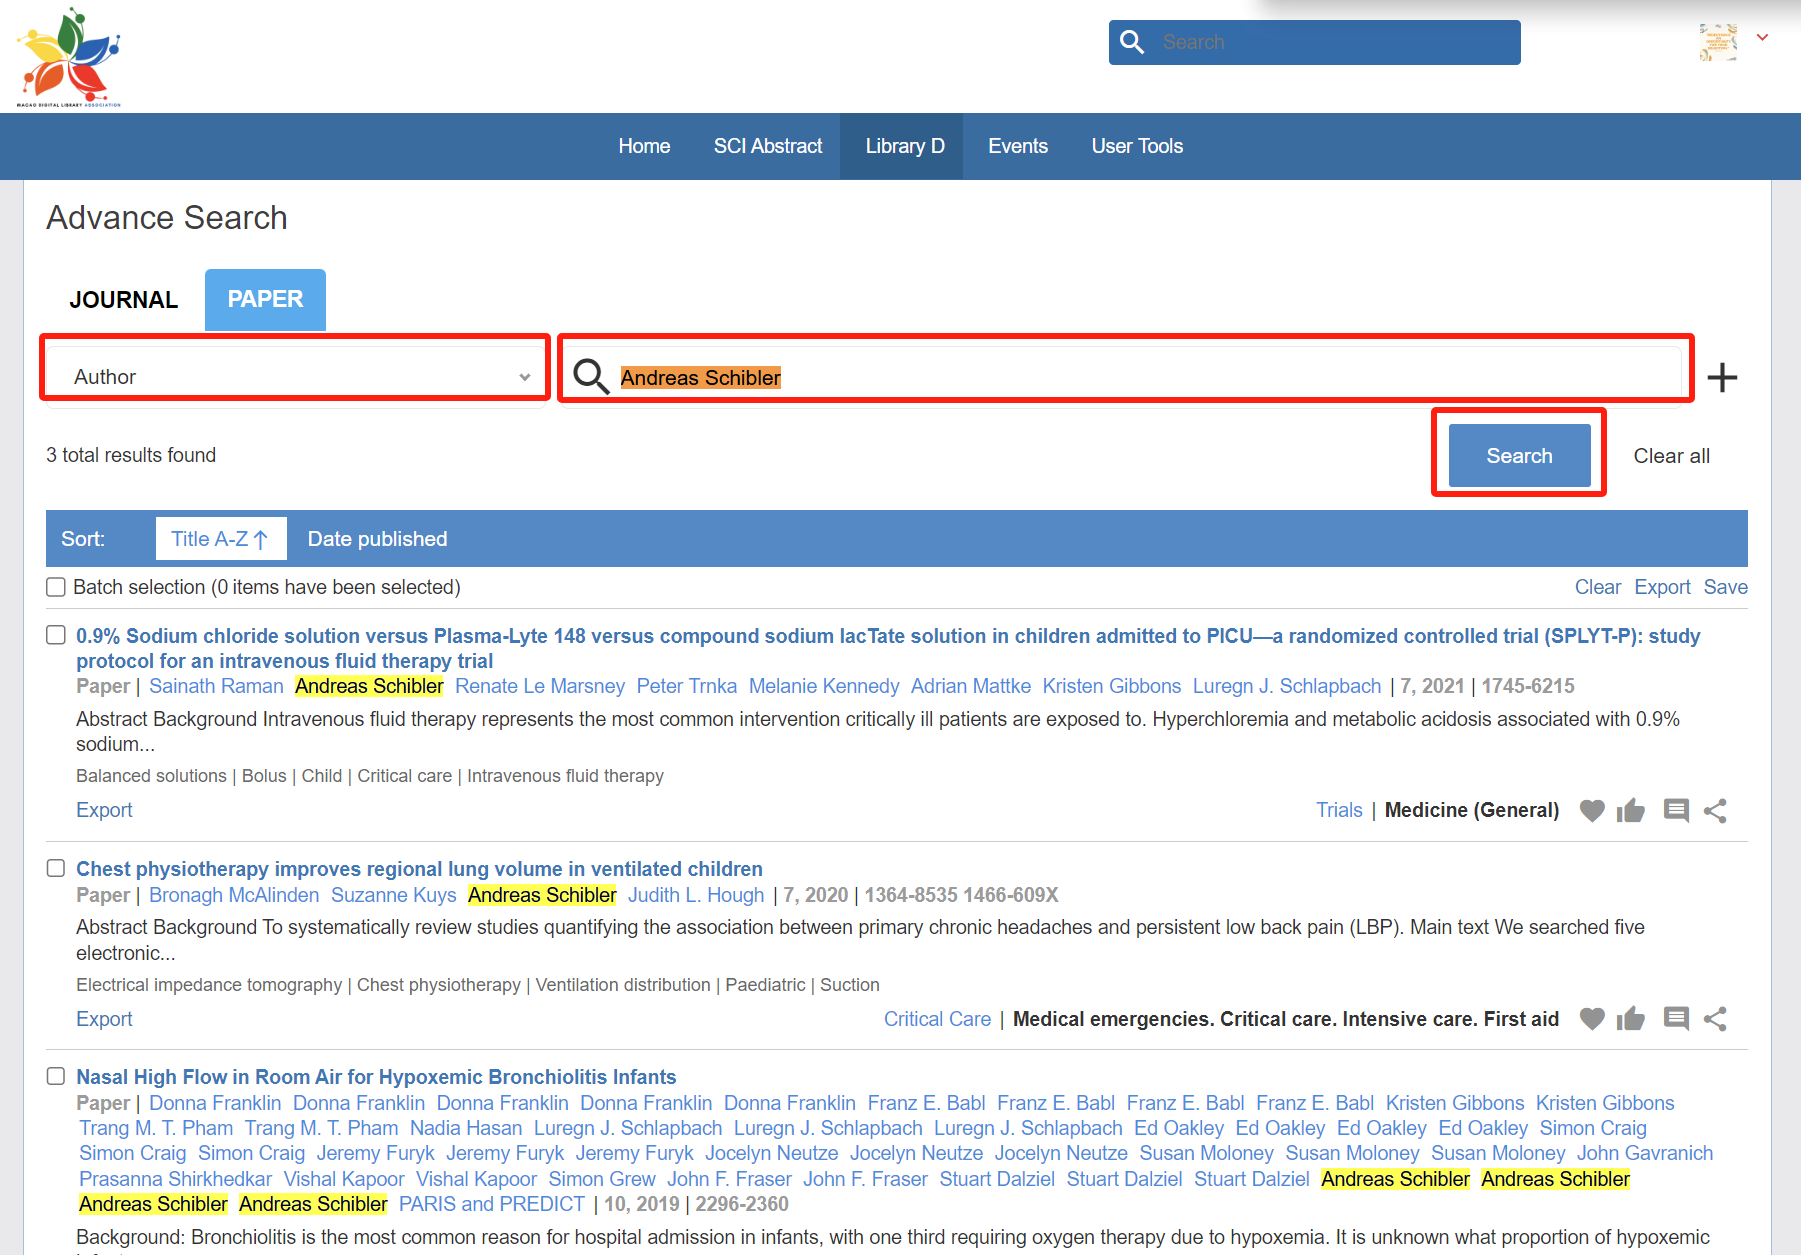Open the SCI Abstract menu item
The image size is (1801, 1255).
pyautogui.click(x=767, y=146)
